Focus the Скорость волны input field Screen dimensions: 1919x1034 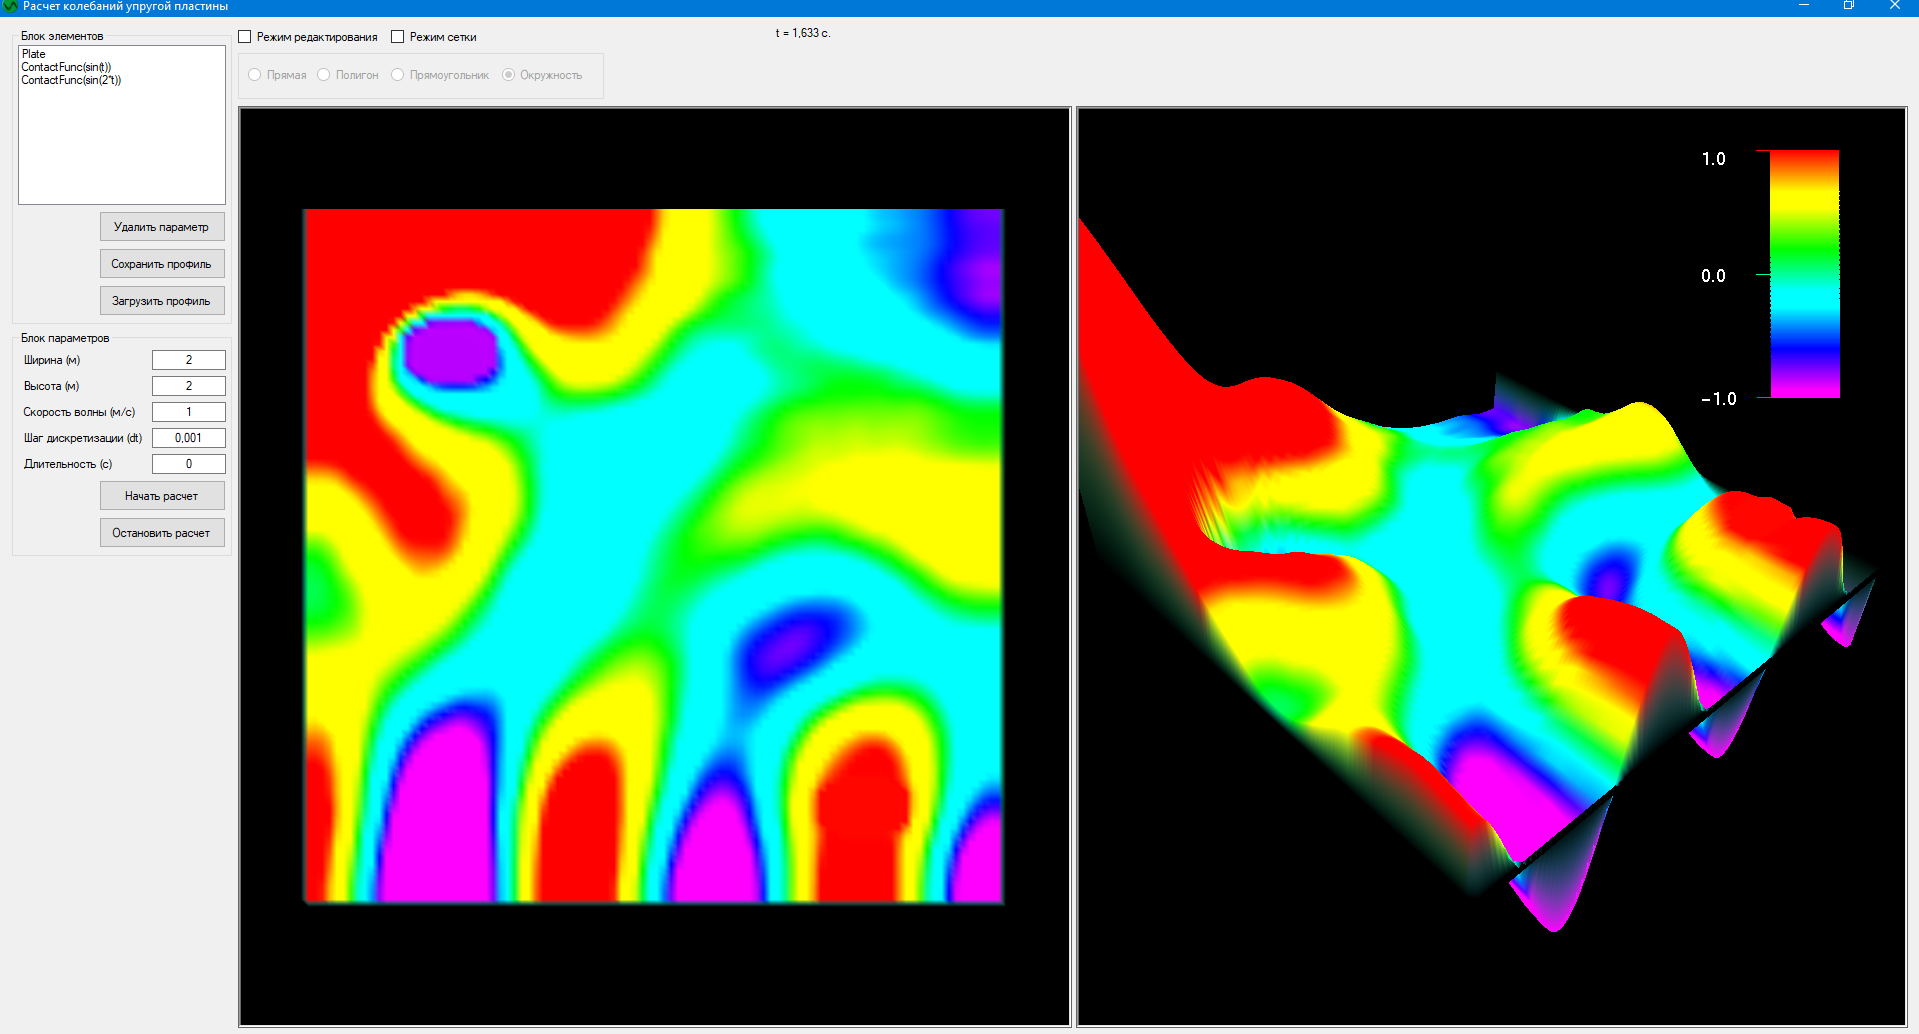point(189,412)
